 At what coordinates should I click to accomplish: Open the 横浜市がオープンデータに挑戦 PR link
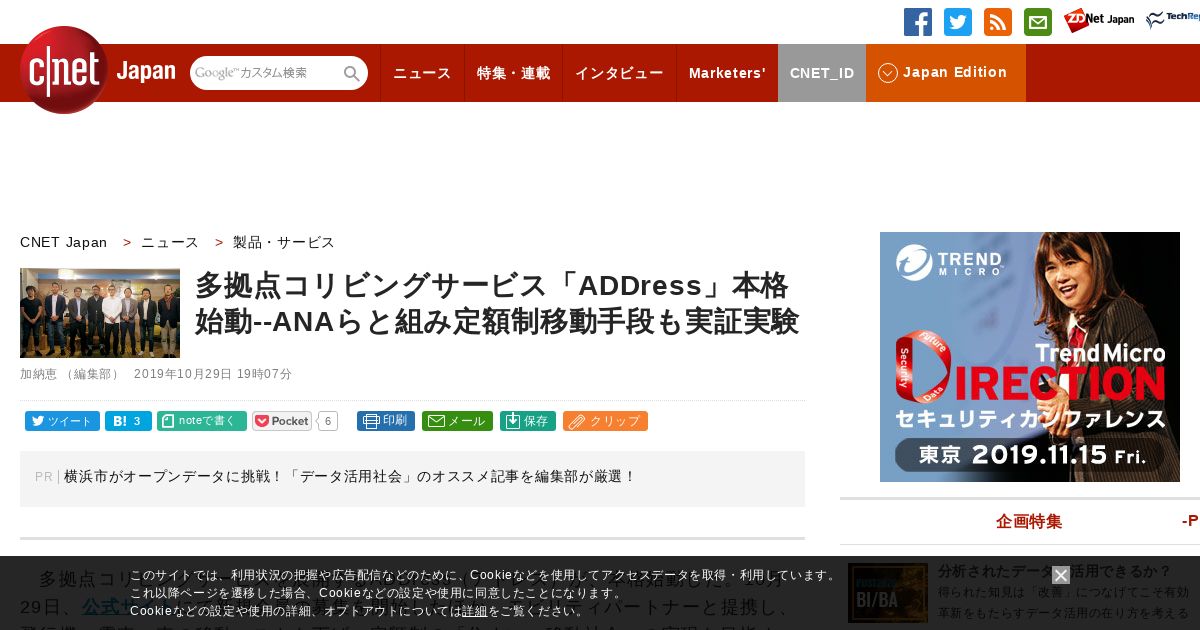click(350, 477)
